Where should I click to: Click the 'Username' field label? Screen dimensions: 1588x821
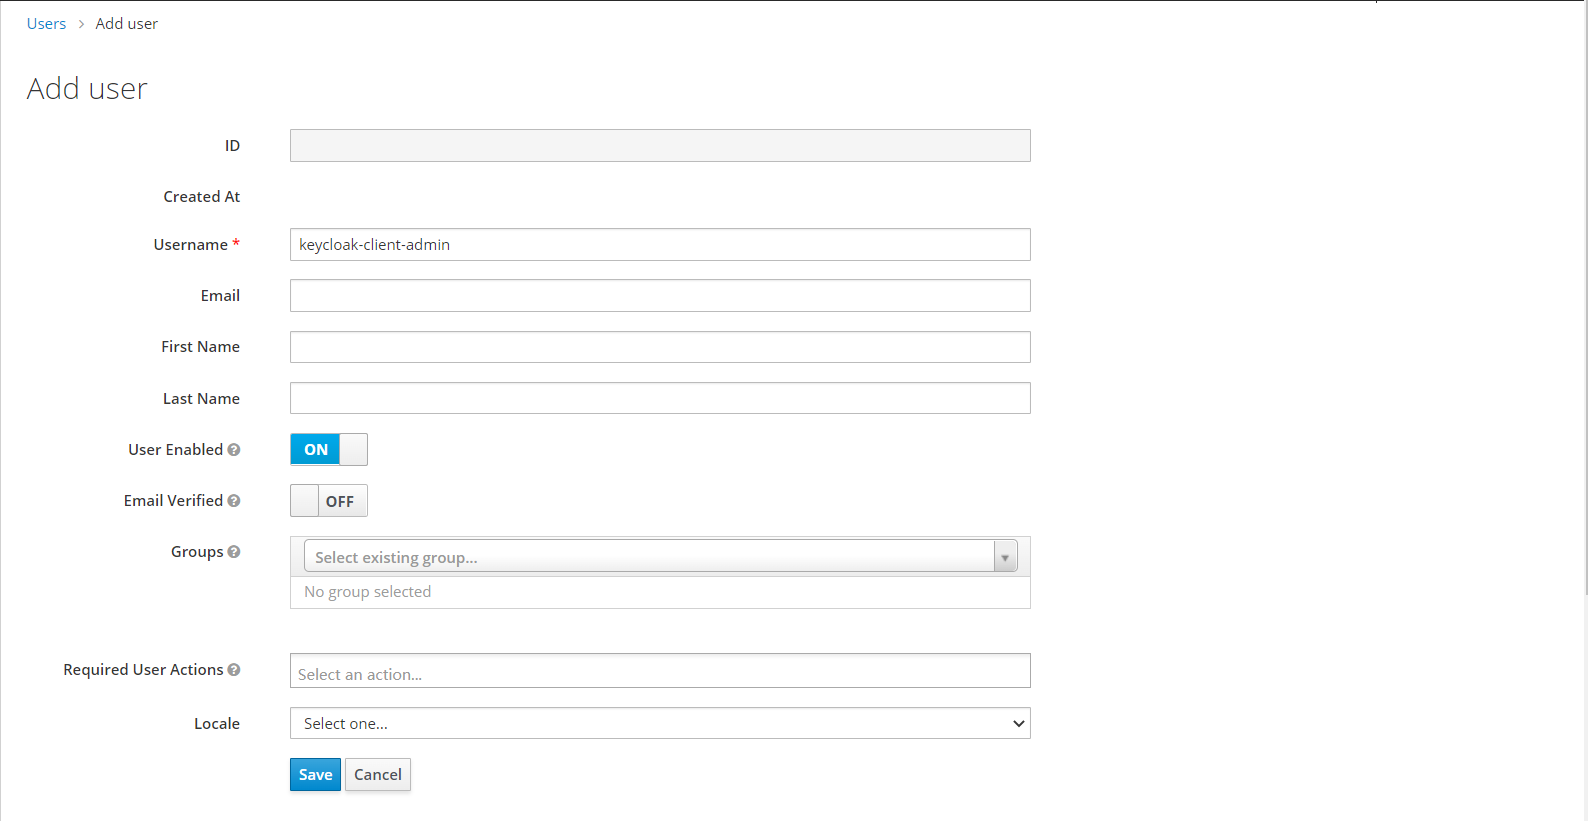tap(191, 245)
